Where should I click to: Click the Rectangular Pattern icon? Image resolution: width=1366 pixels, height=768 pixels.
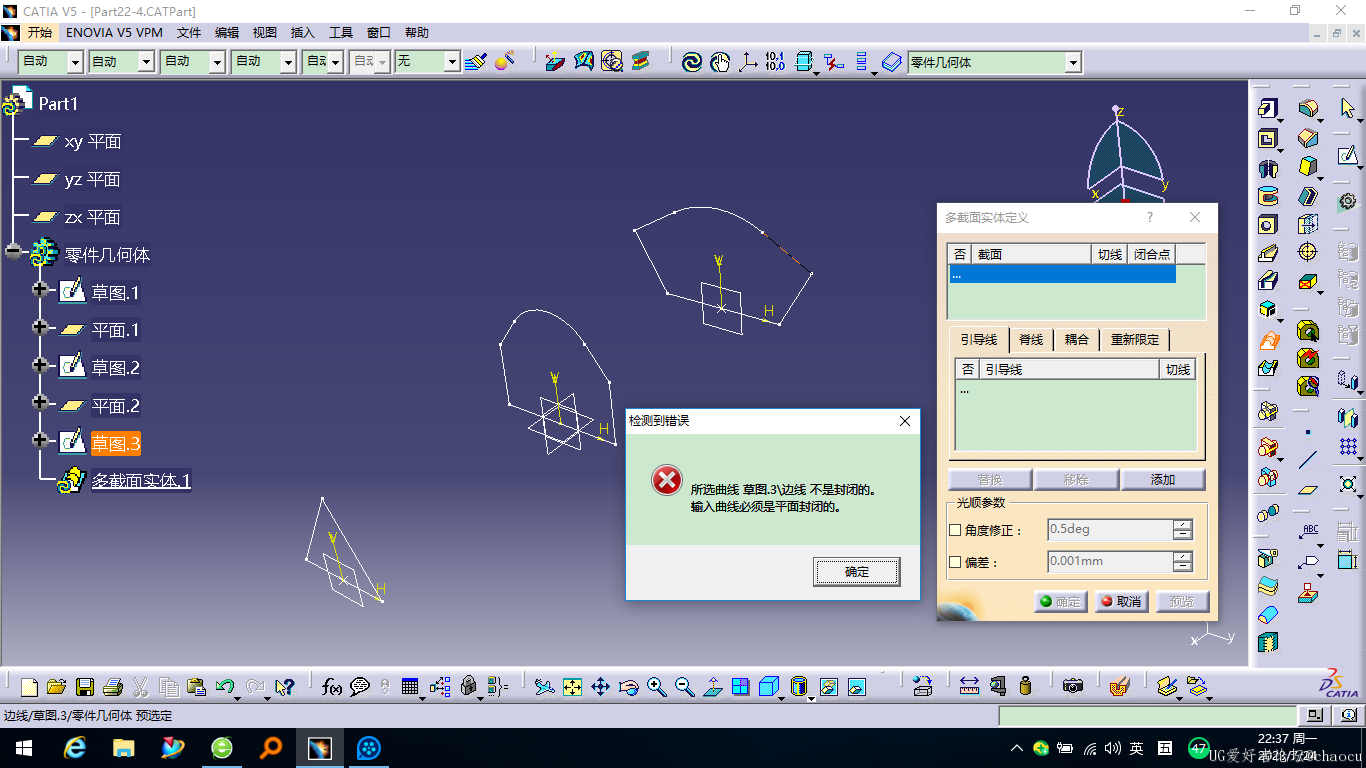coord(1348,446)
